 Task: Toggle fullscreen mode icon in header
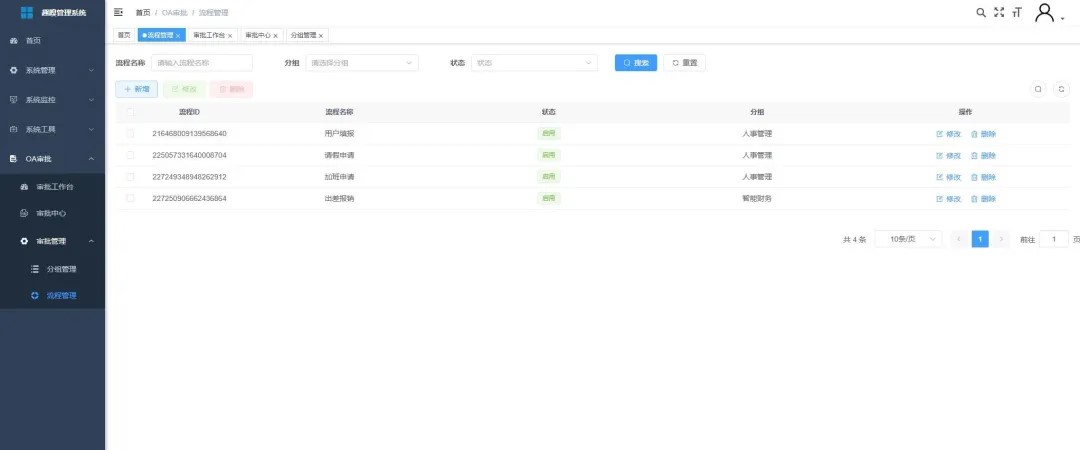click(x=999, y=12)
